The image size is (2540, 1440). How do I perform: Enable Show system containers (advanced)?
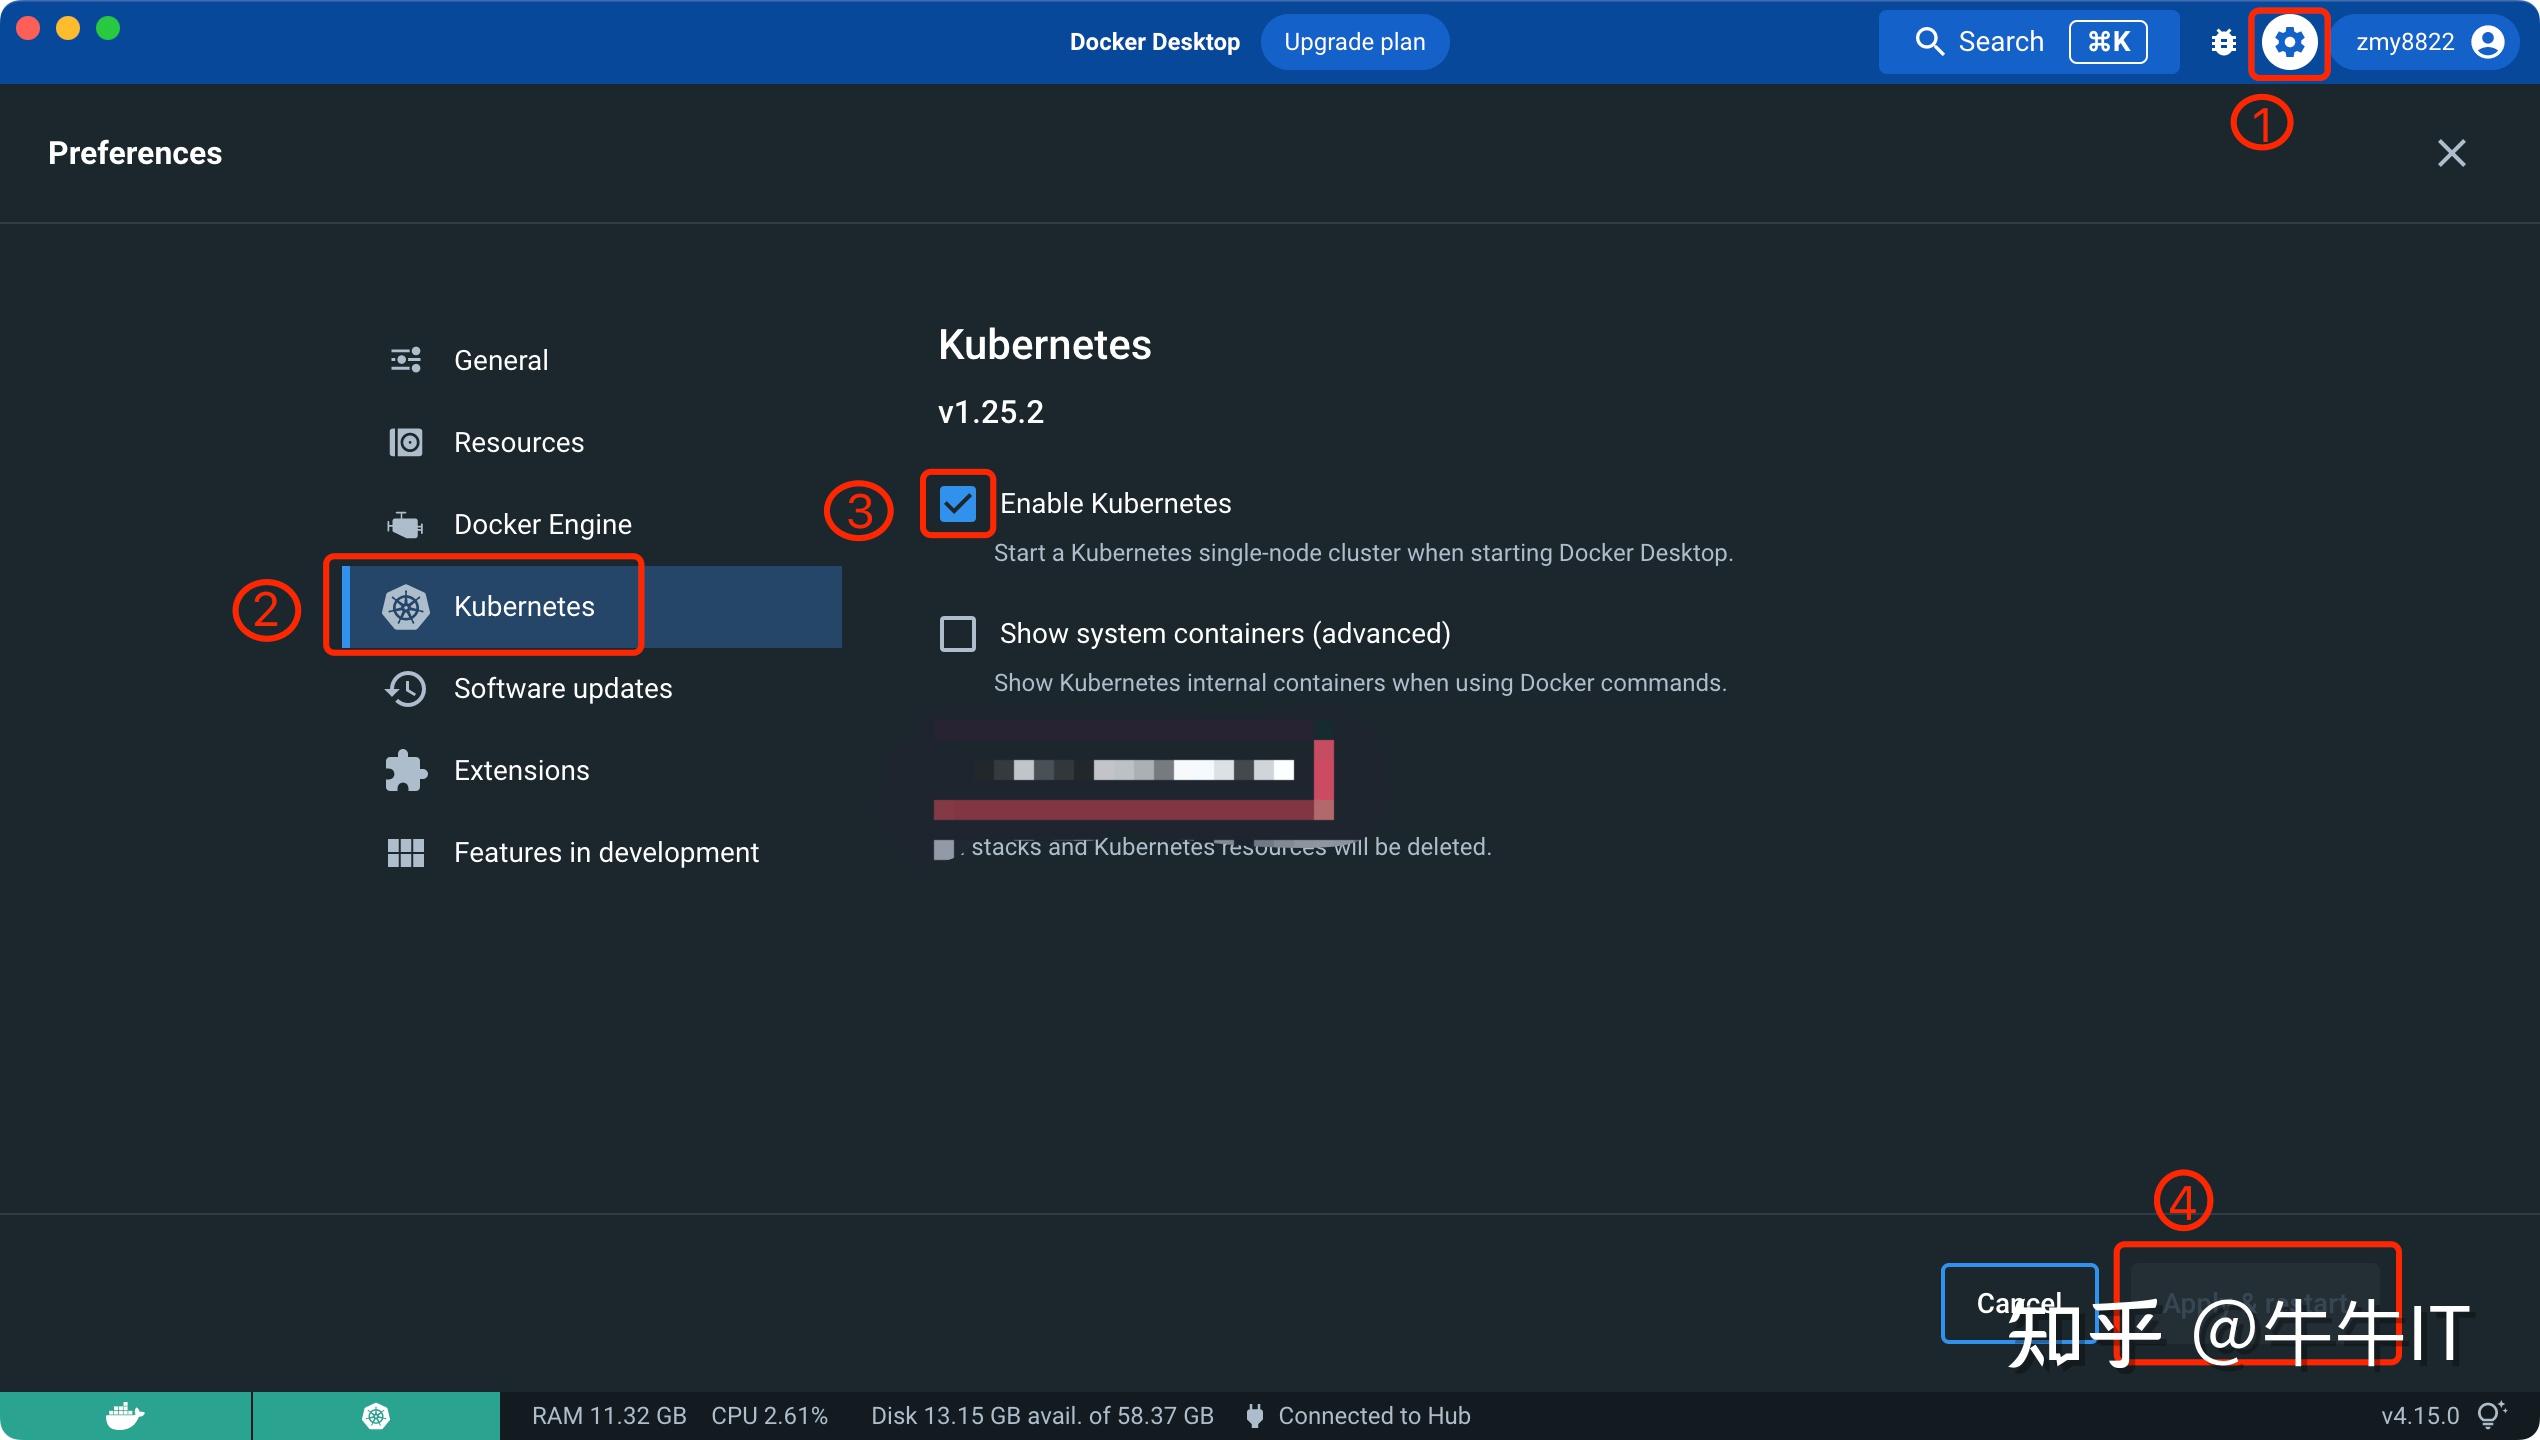(x=956, y=633)
